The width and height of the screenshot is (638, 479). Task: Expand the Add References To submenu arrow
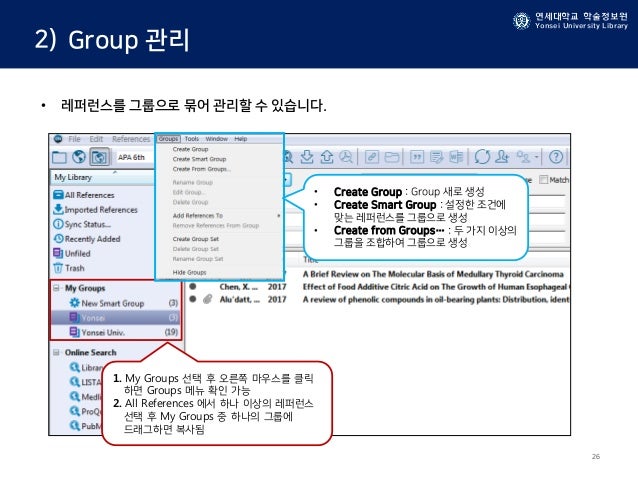pos(279,216)
